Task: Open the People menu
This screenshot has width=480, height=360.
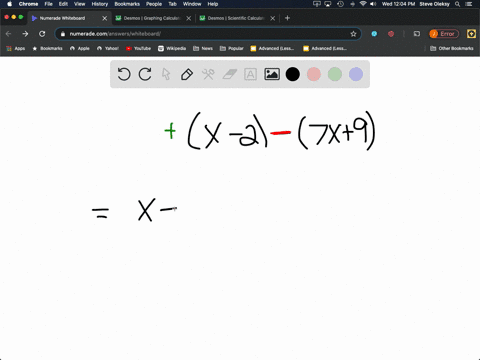Action: point(154,4)
